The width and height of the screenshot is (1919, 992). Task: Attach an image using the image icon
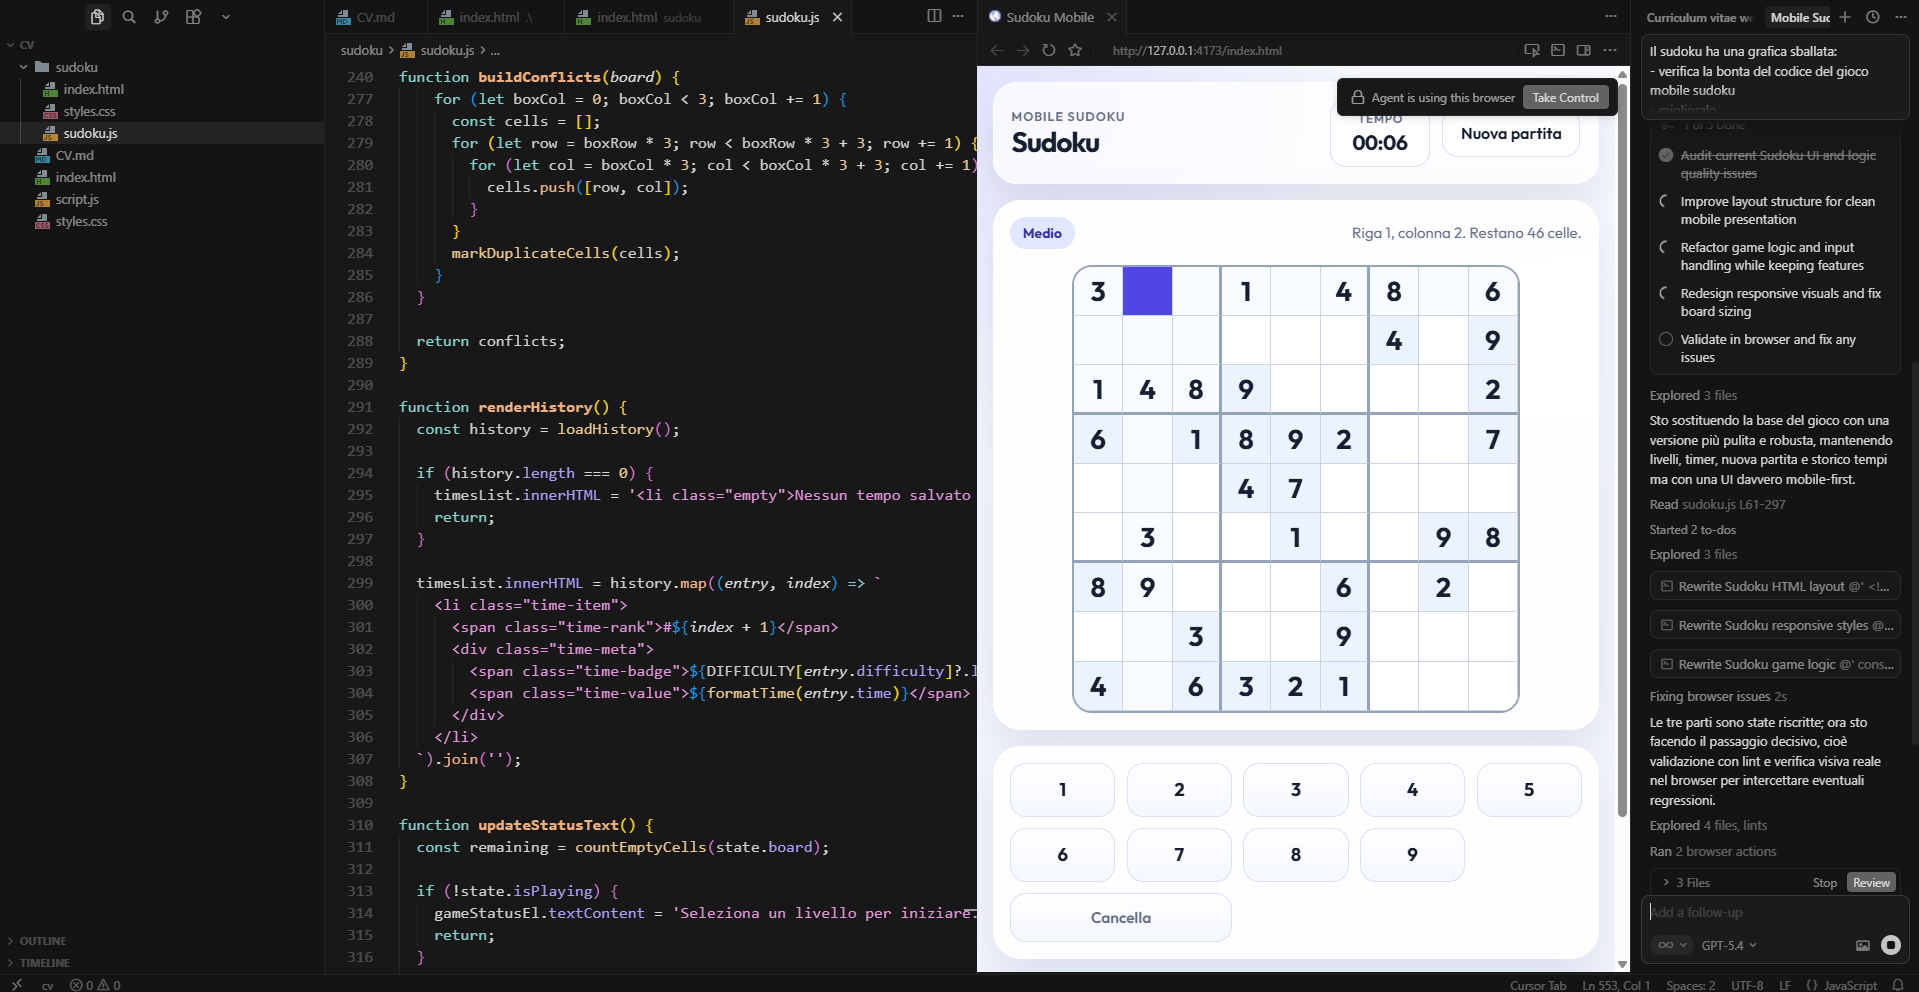tap(1862, 945)
